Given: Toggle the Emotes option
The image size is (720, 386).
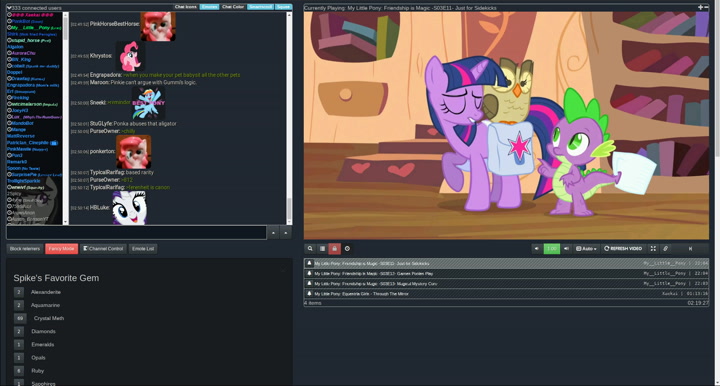Looking at the screenshot, I should pyautogui.click(x=209, y=7).
